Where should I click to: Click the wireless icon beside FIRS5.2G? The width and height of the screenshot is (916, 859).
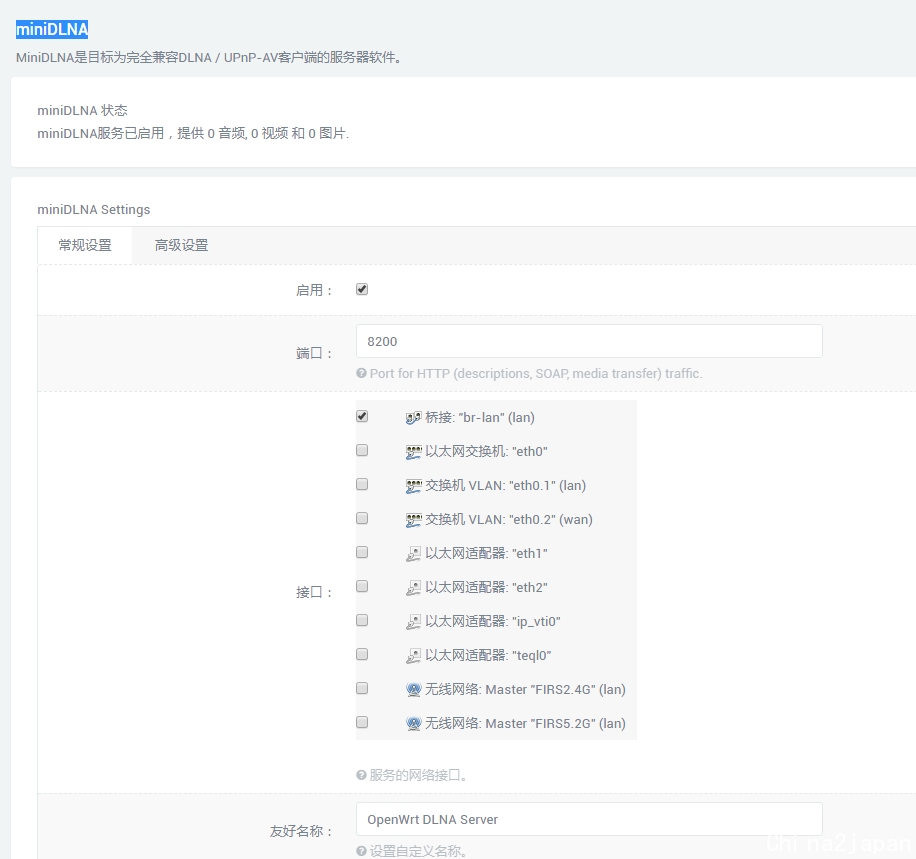point(413,723)
